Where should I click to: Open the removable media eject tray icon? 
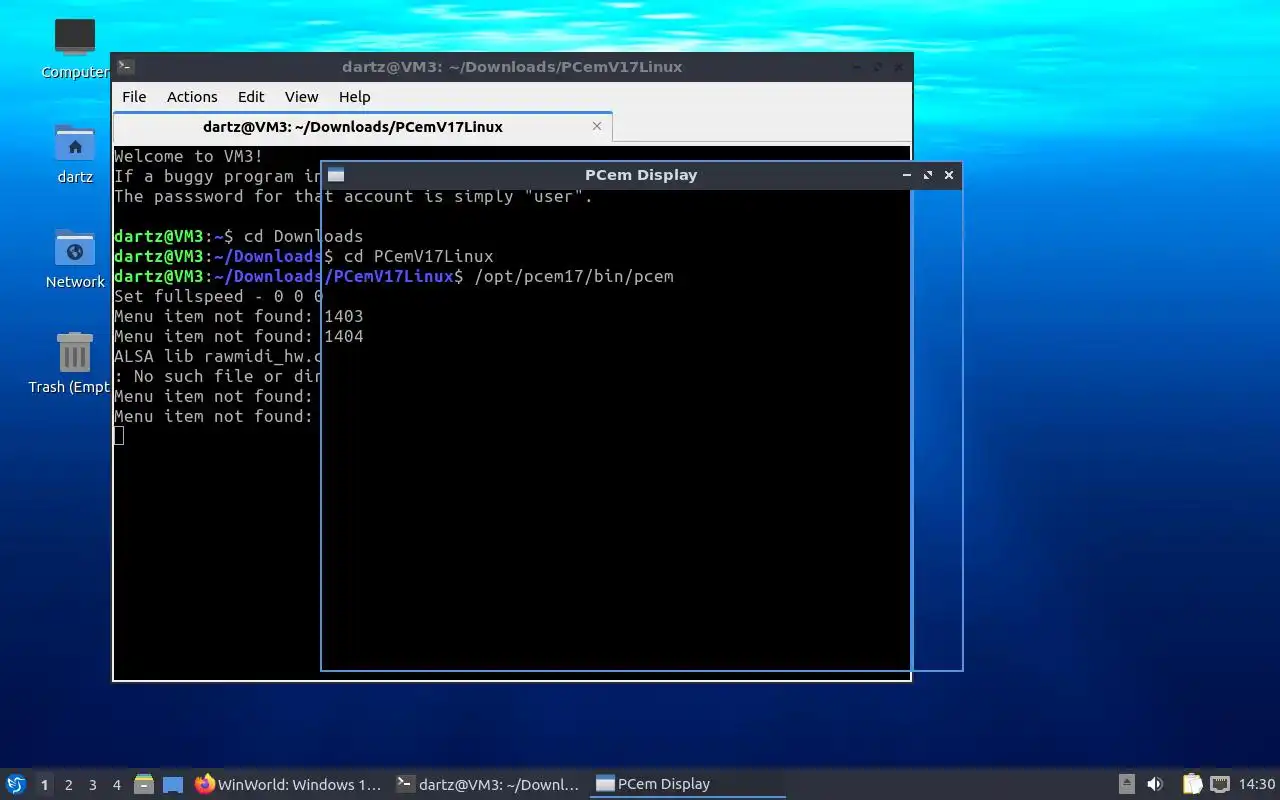pos(1127,785)
